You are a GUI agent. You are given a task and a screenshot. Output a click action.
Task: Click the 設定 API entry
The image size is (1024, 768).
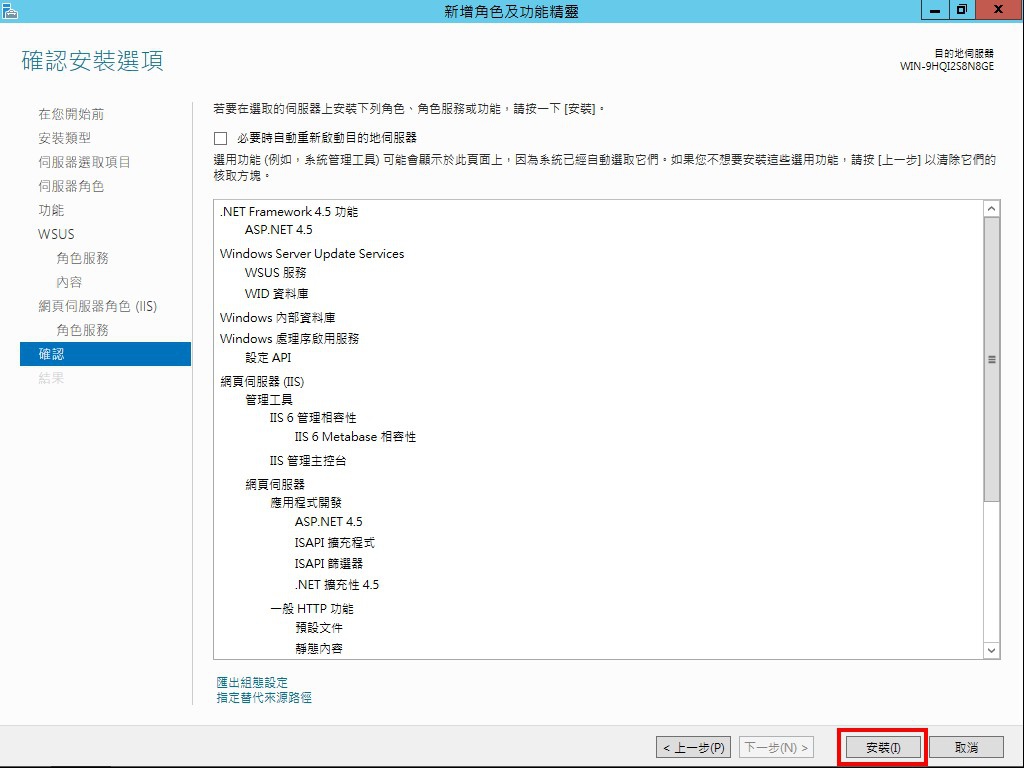click(268, 358)
